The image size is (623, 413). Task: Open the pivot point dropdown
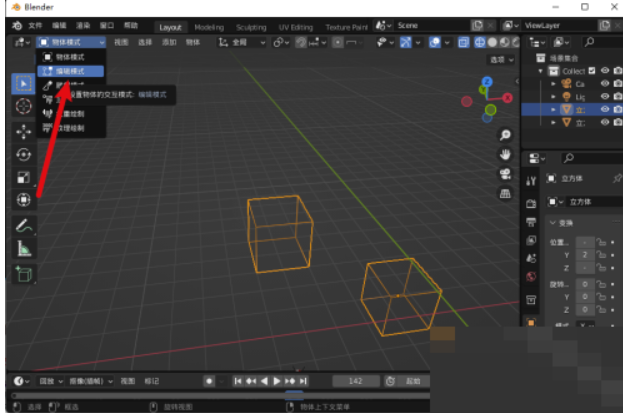281,42
